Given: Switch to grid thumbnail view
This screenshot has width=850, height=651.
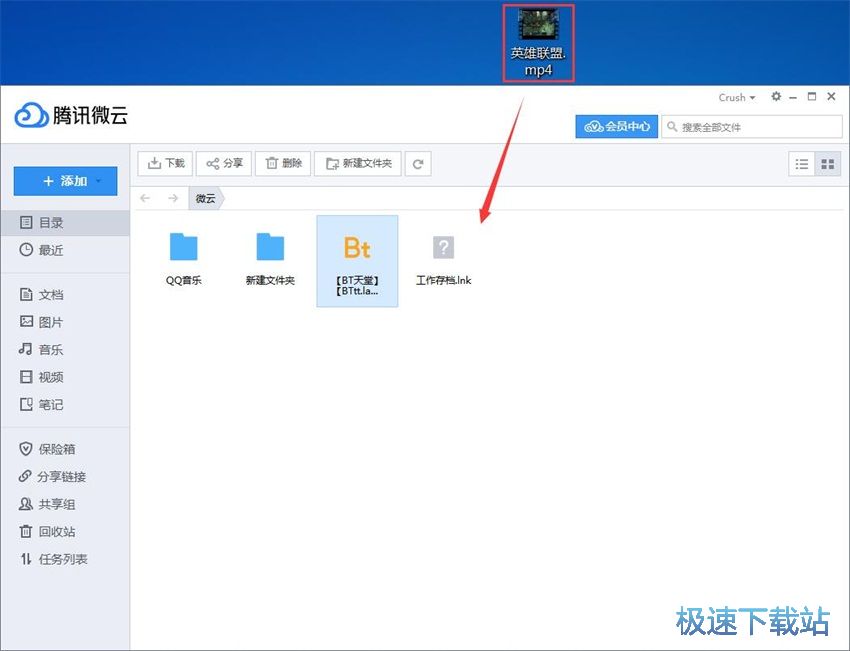Looking at the screenshot, I should tap(828, 164).
